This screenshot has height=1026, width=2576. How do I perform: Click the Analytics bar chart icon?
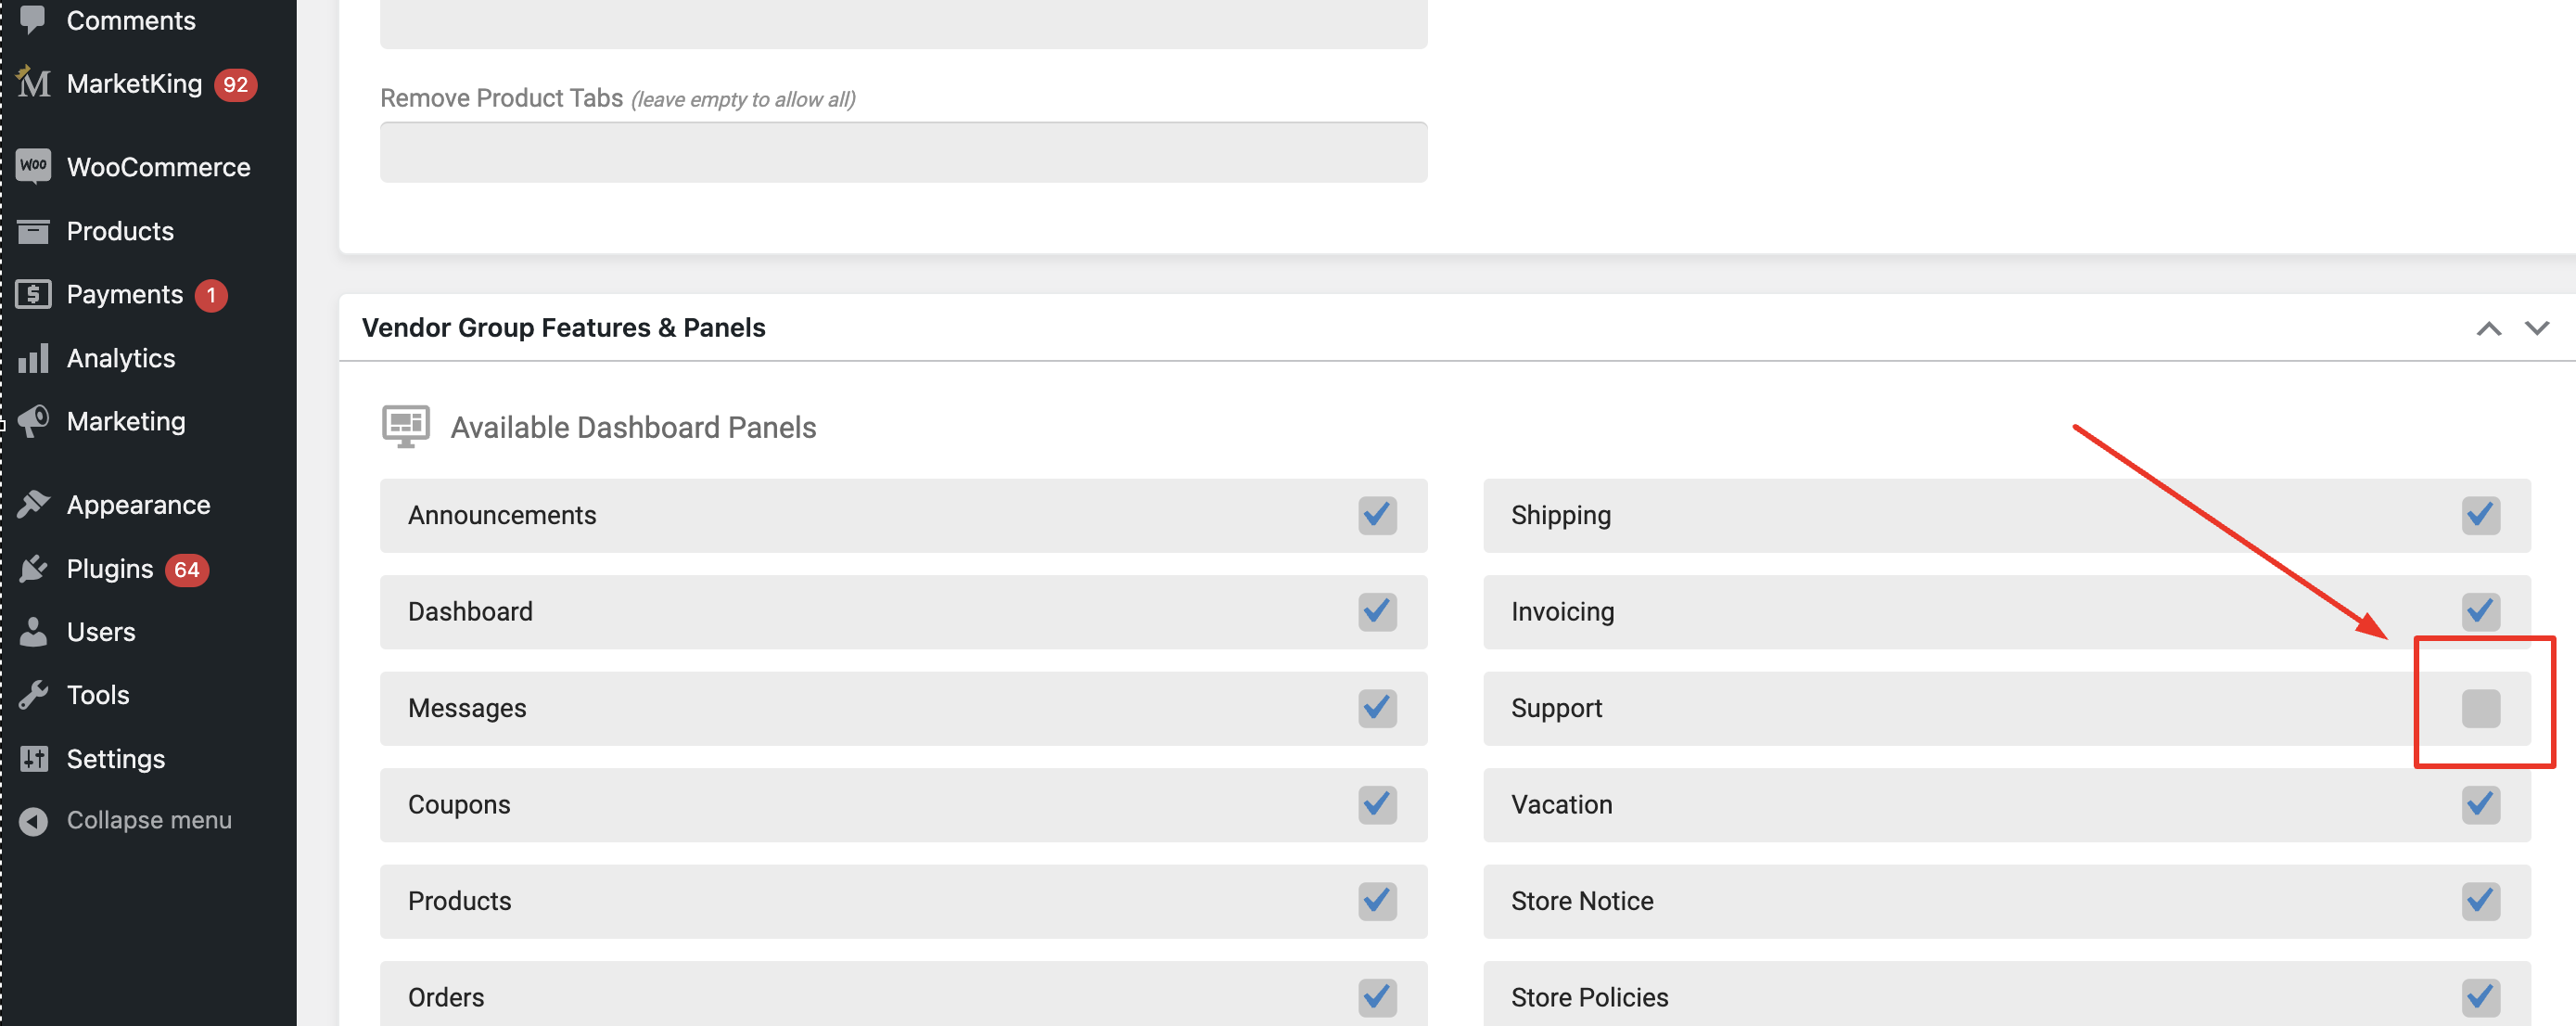(x=33, y=358)
